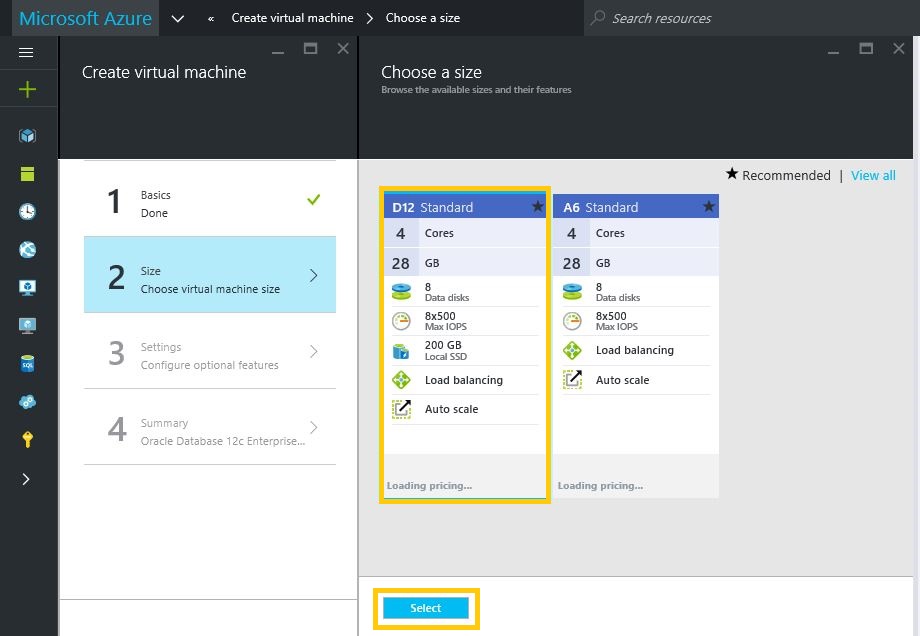This screenshot has height=636, width=920.
Task: Click the star on A6 Standard card
Action: coord(709,207)
